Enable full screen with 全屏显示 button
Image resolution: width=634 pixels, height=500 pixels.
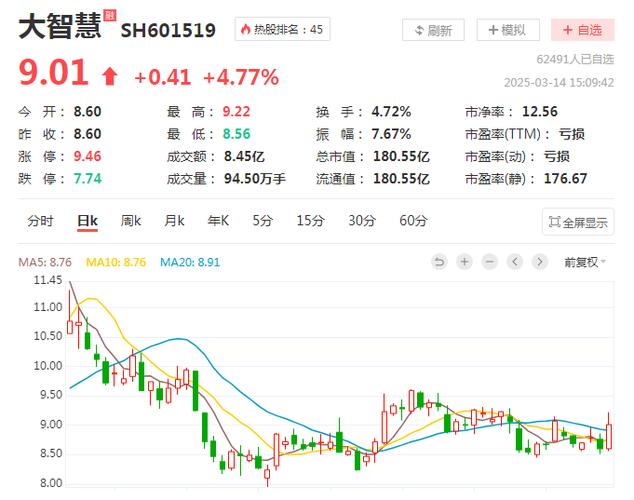(x=578, y=222)
